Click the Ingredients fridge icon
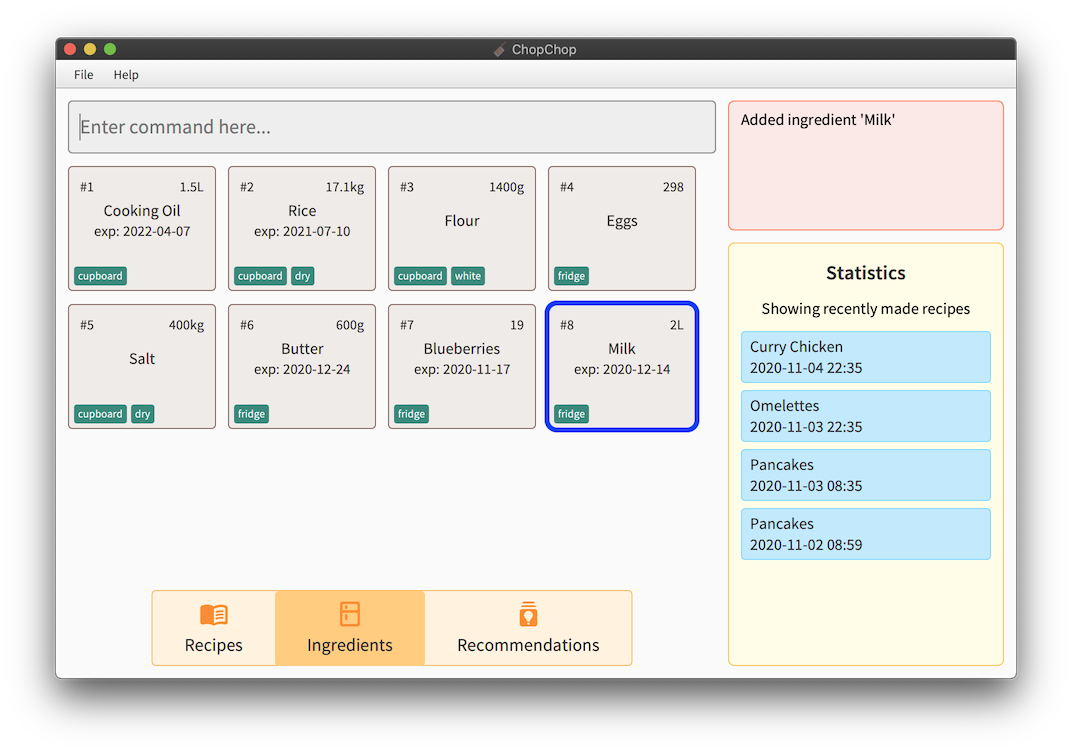Viewport: 1072px width, 752px height. (x=350, y=614)
